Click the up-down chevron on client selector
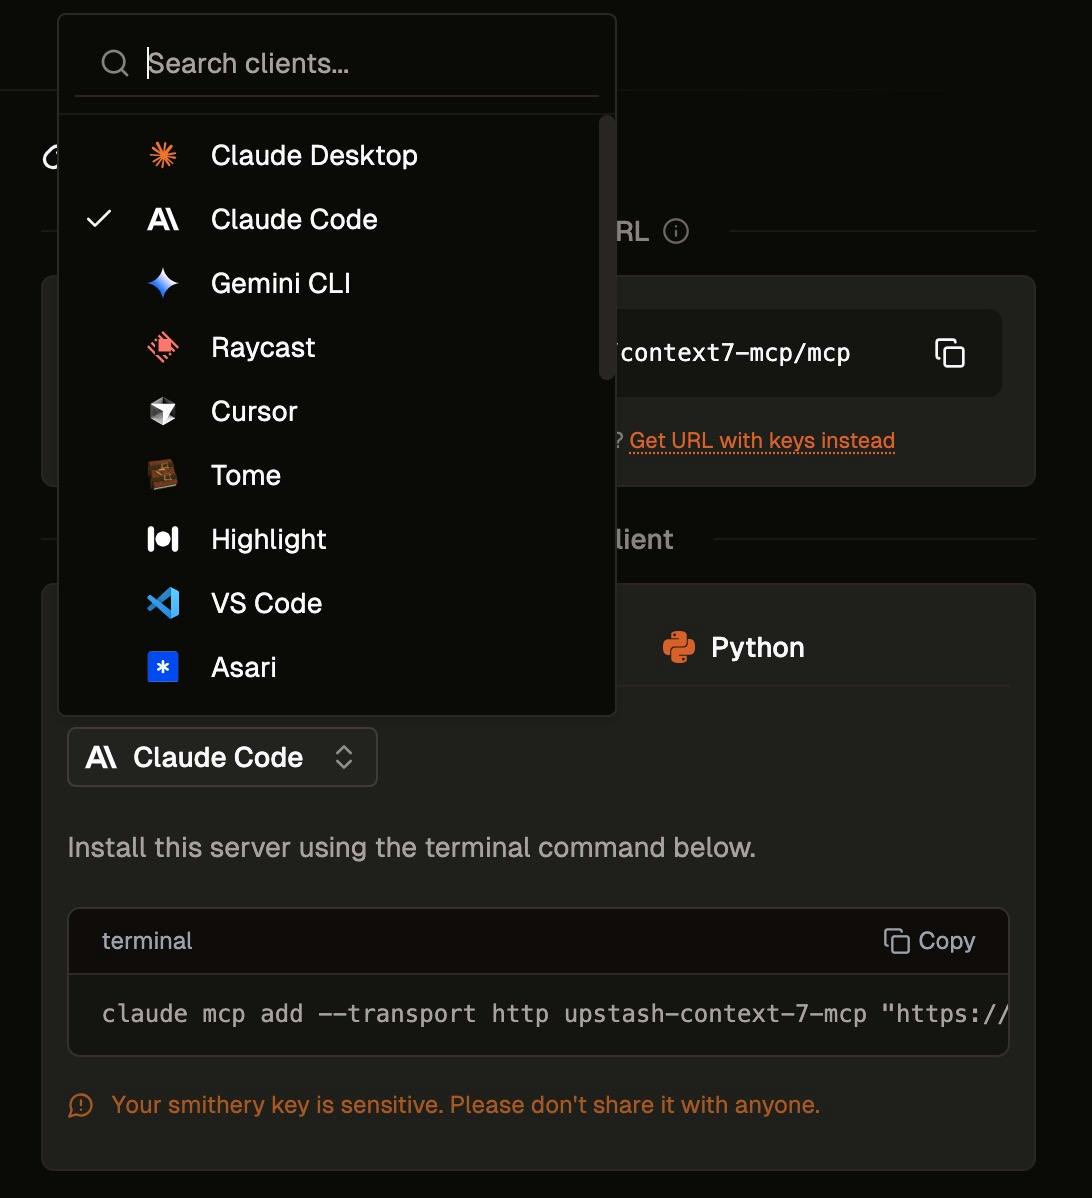The width and height of the screenshot is (1092, 1198). point(344,757)
